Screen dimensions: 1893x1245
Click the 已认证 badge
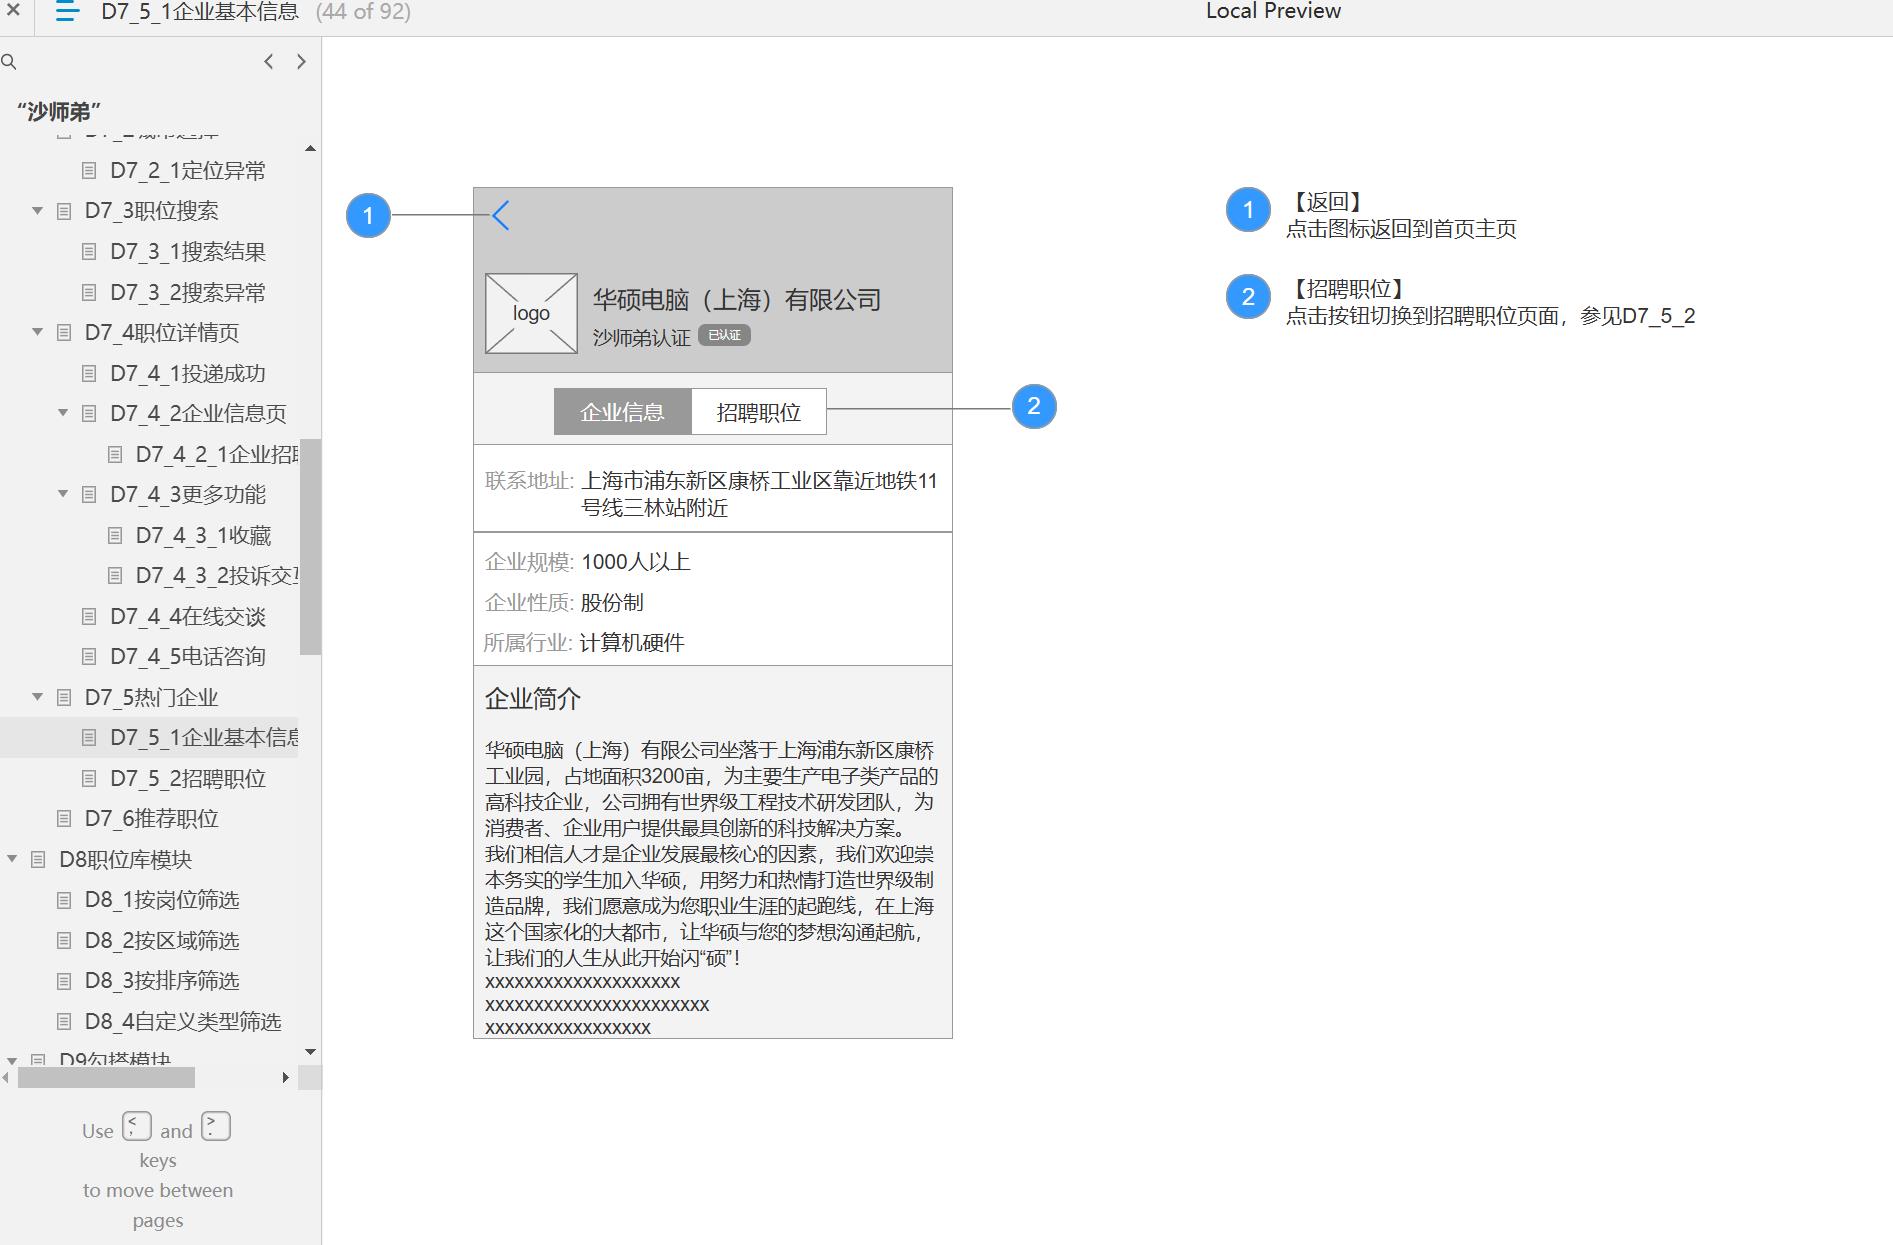tap(724, 335)
